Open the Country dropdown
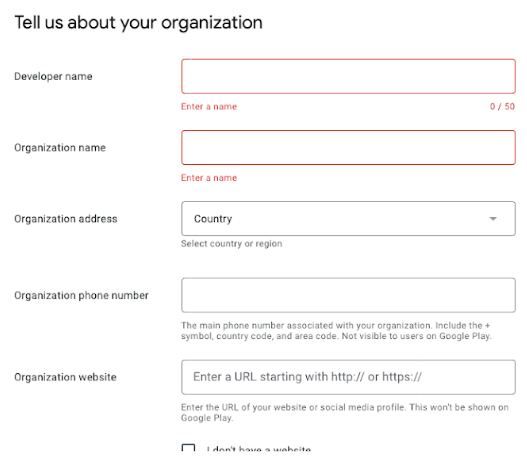The height and width of the screenshot is (461, 527). point(348,218)
